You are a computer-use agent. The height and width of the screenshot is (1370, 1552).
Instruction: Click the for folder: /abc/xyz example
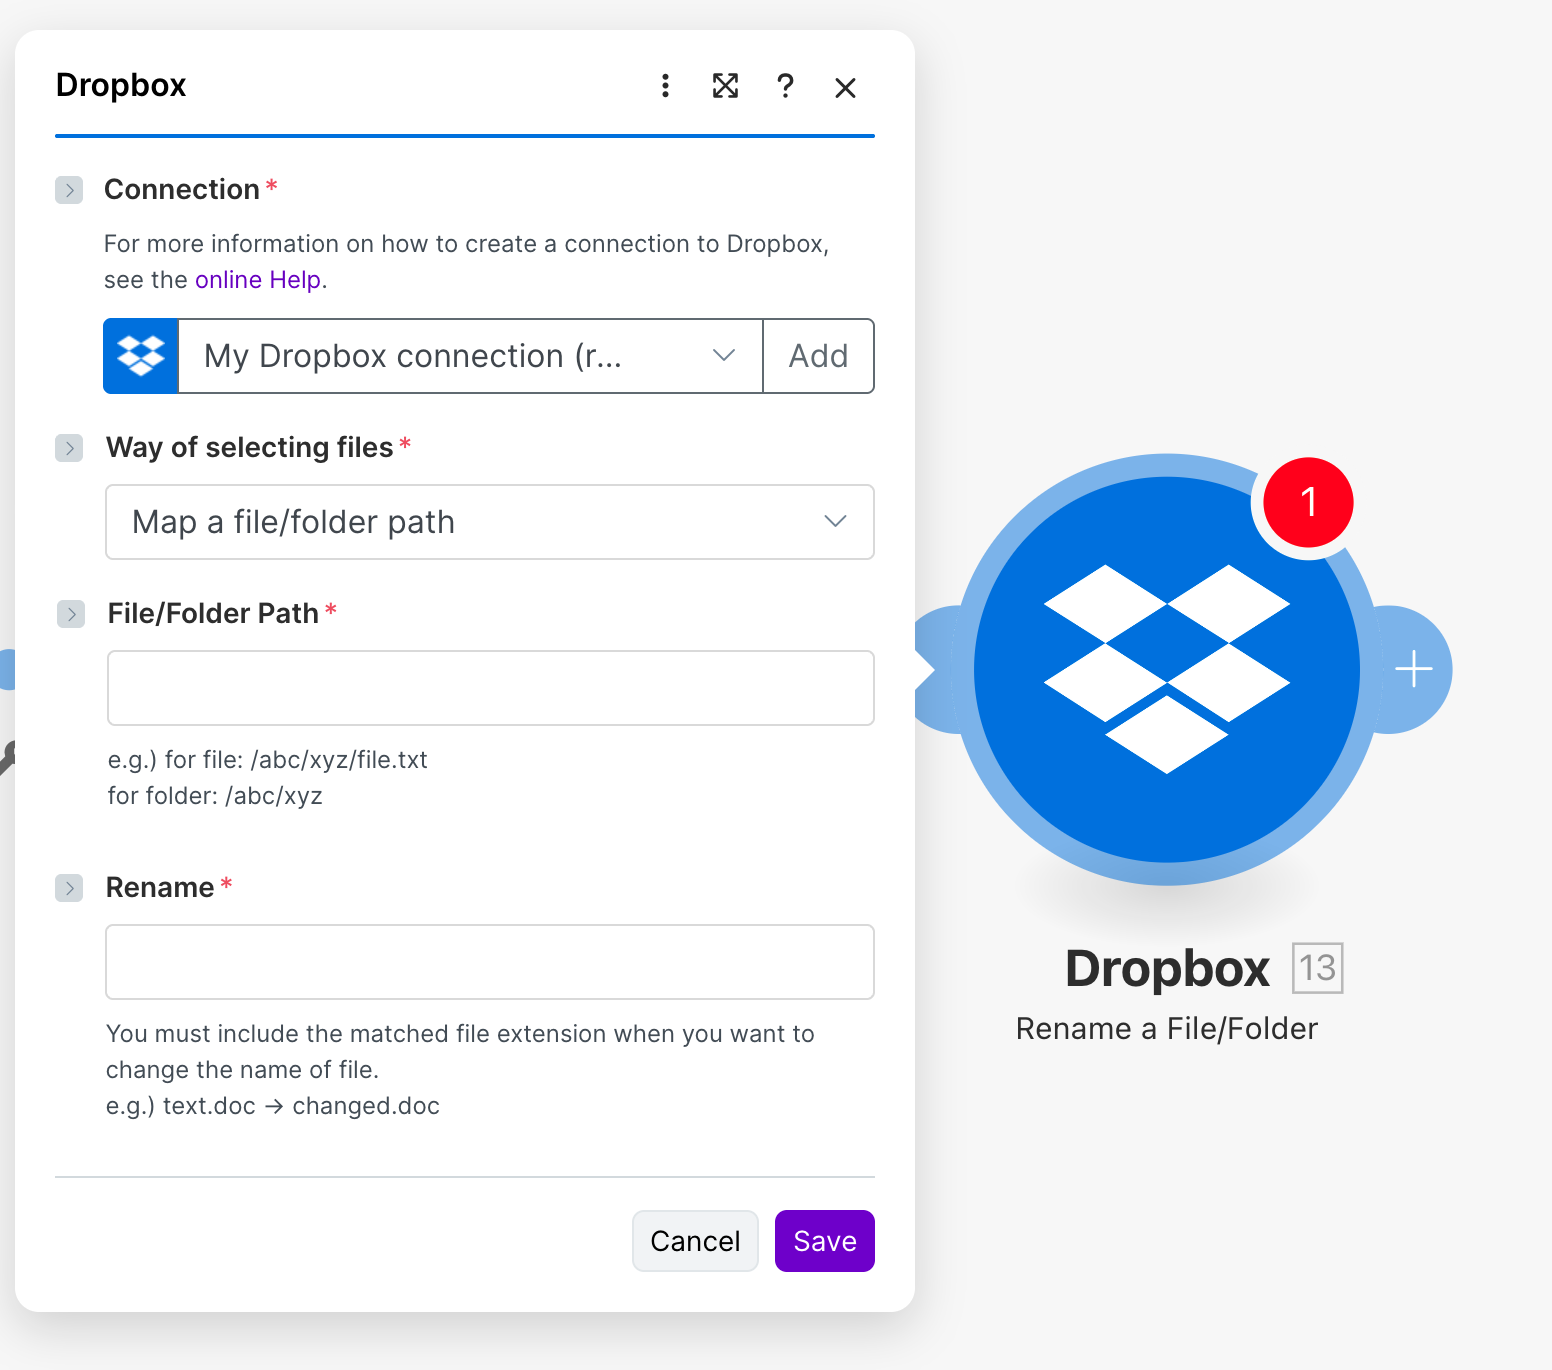(215, 796)
